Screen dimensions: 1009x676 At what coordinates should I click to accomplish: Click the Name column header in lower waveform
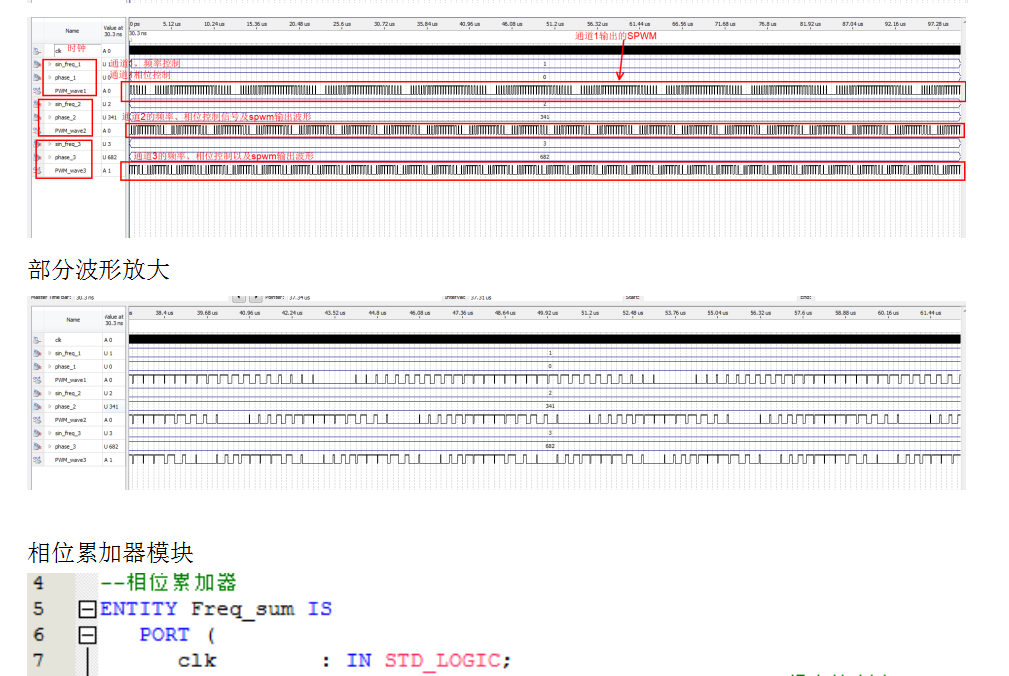click(x=73, y=320)
